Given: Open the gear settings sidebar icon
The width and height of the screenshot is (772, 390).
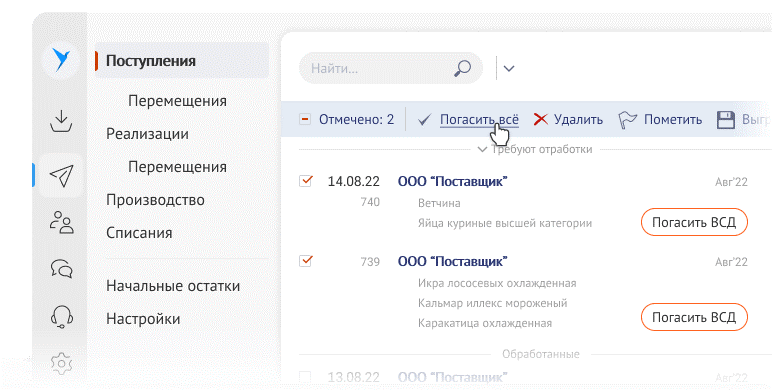Looking at the screenshot, I should coord(62,363).
